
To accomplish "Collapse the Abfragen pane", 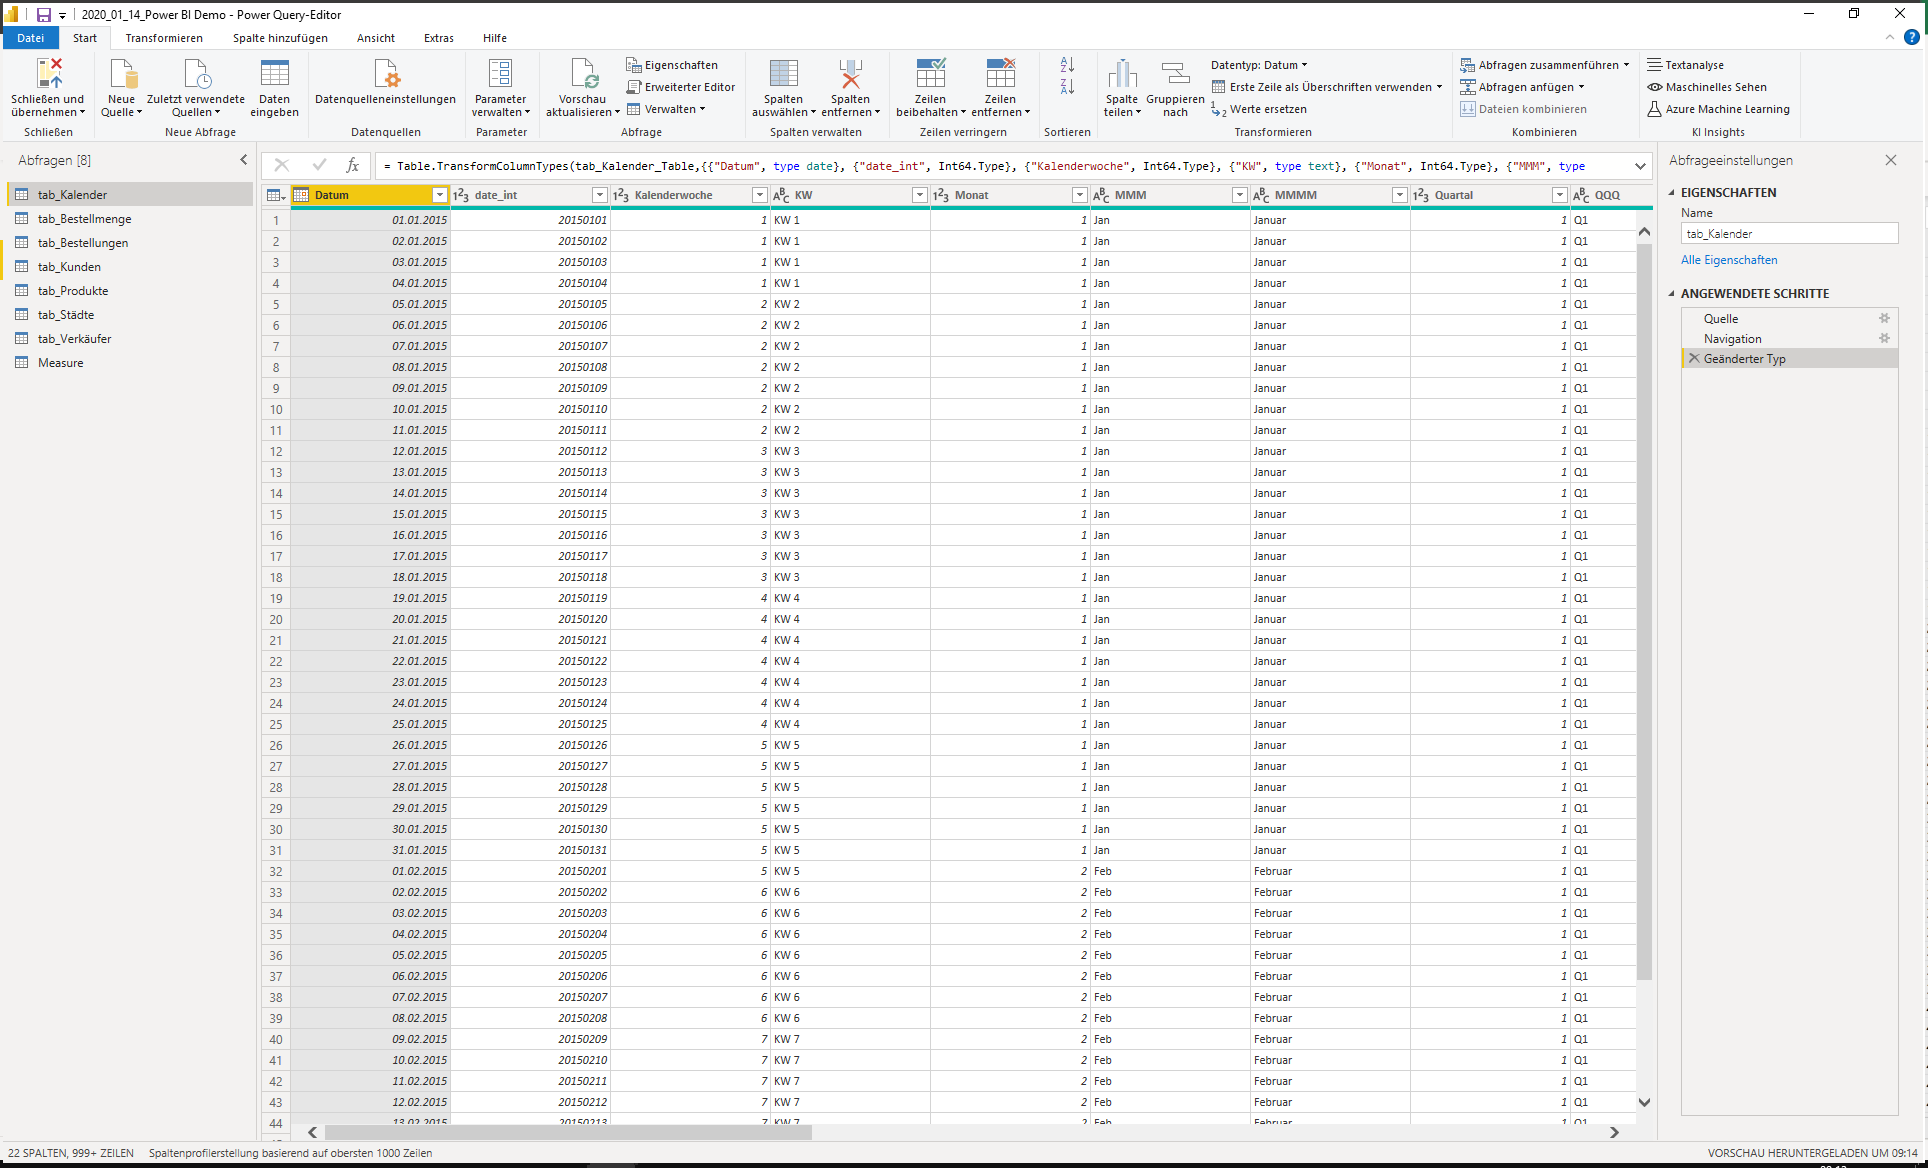I will point(243,160).
